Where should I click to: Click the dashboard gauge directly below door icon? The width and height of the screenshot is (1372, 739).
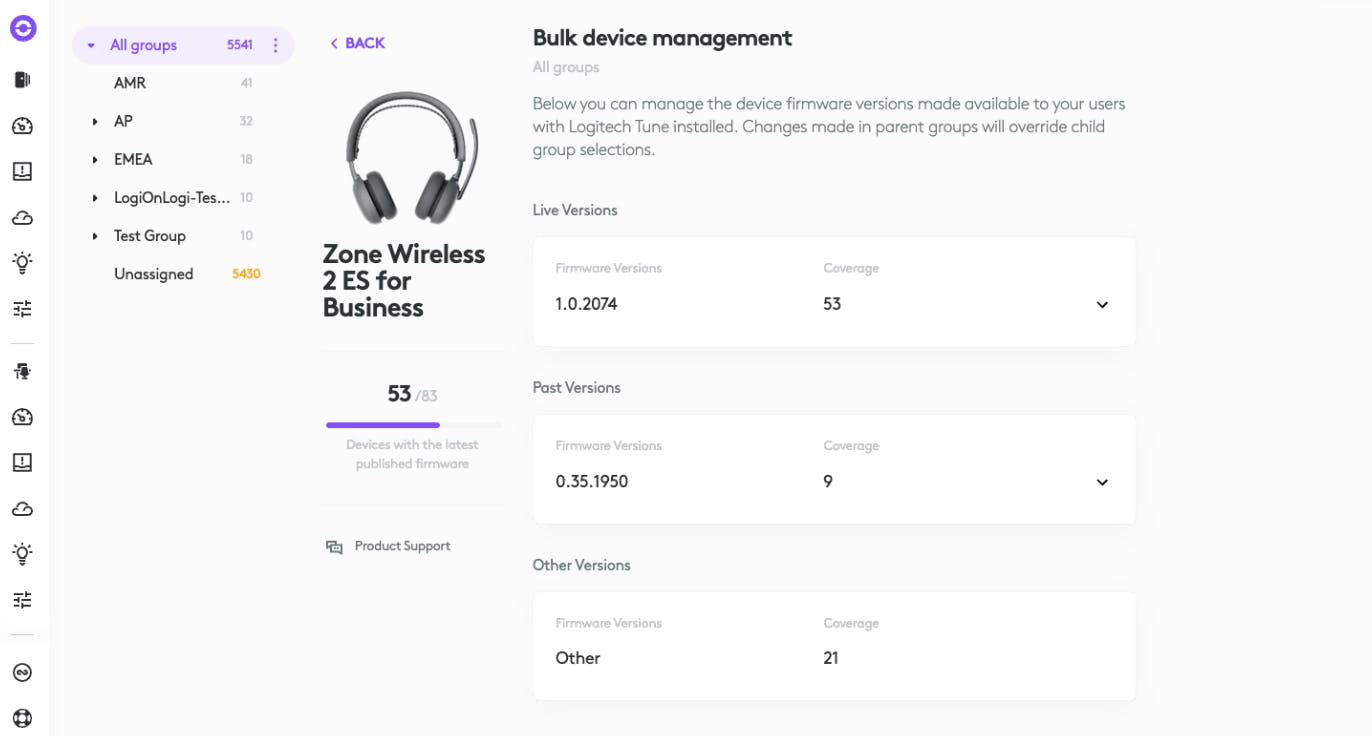coord(22,126)
